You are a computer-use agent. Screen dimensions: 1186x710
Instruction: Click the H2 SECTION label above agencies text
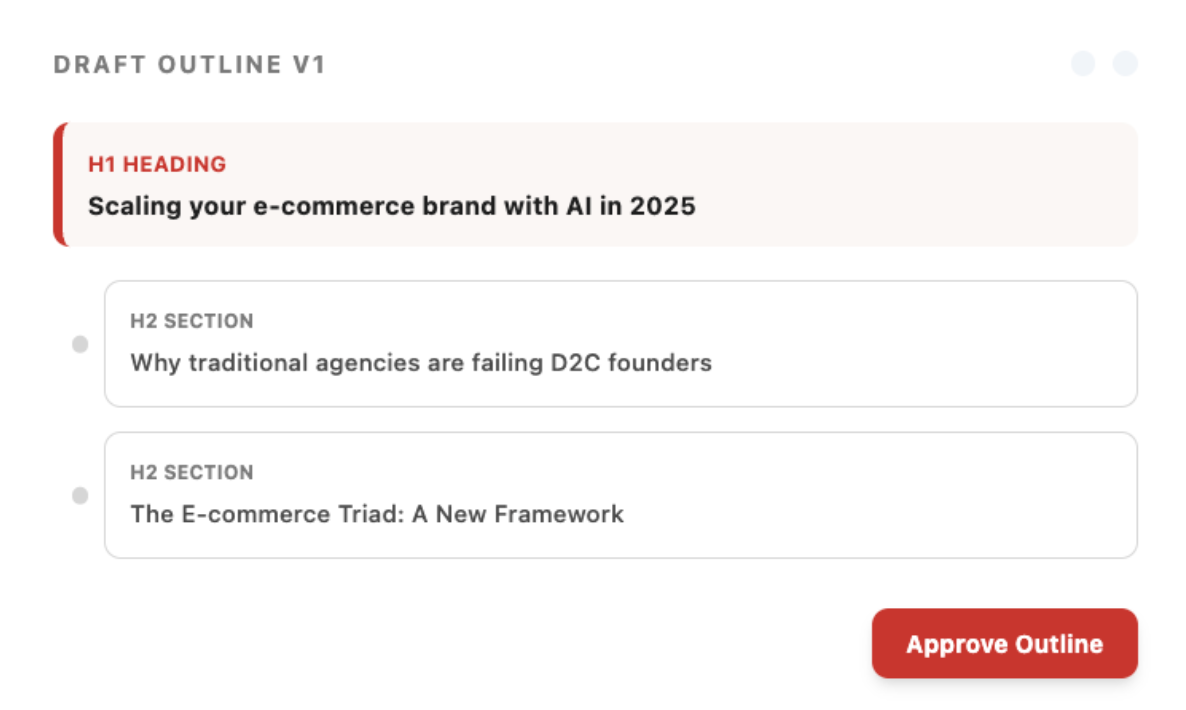click(191, 321)
